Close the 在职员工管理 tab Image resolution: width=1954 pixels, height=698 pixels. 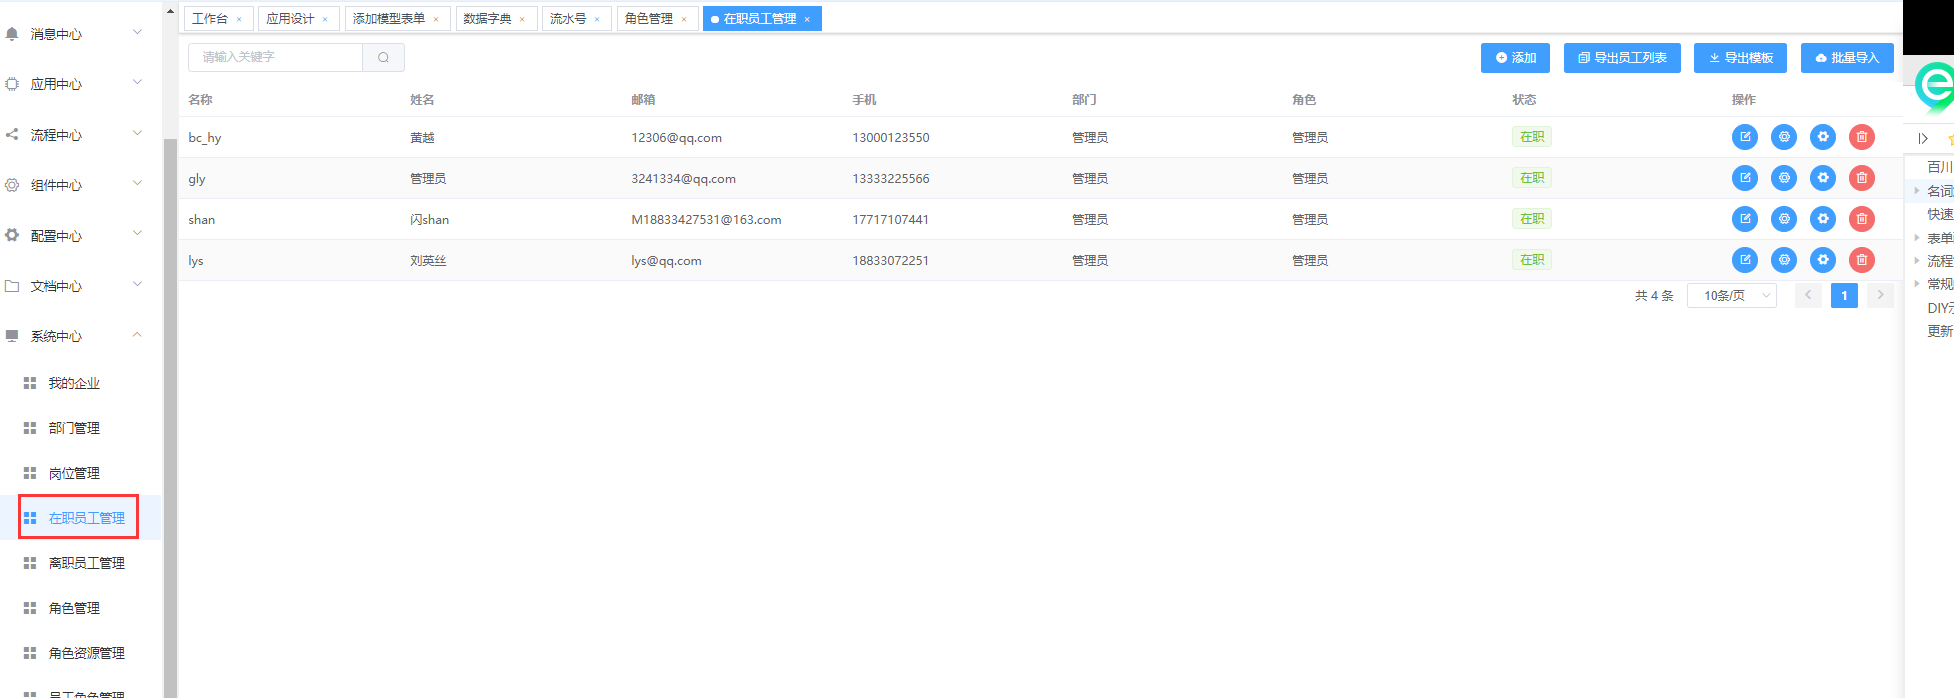(x=807, y=19)
